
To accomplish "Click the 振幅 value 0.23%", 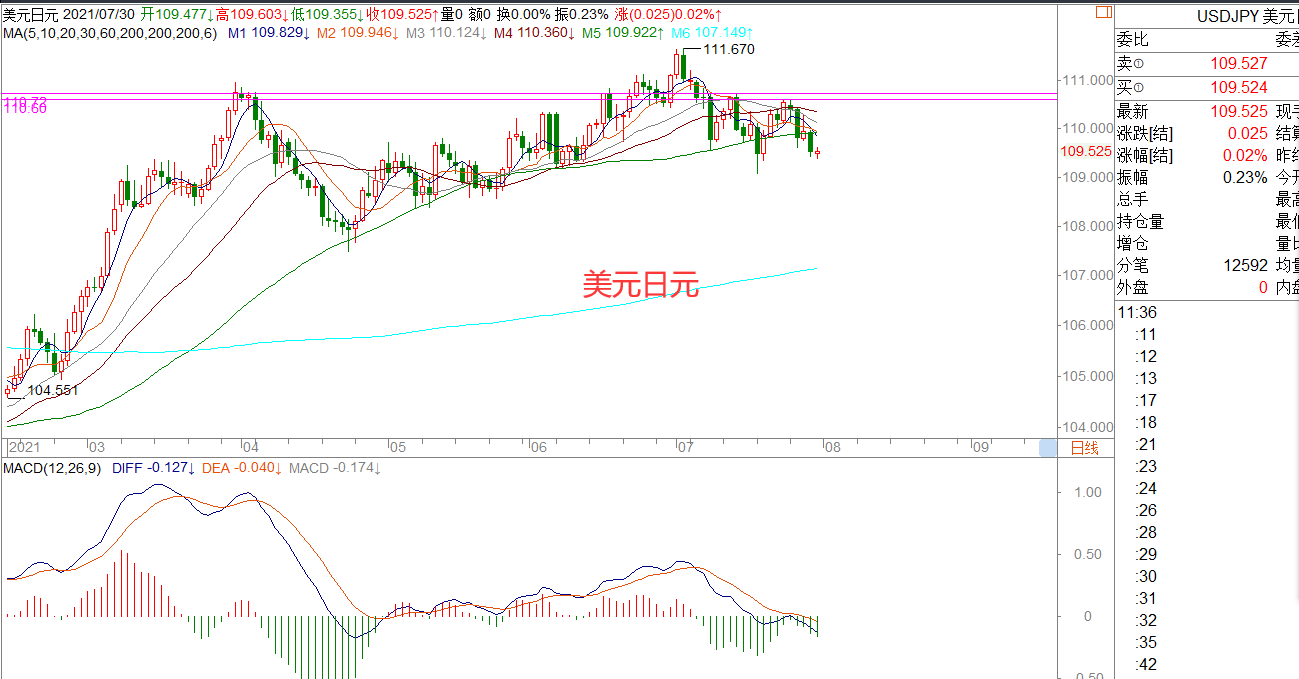I will click(1245, 177).
